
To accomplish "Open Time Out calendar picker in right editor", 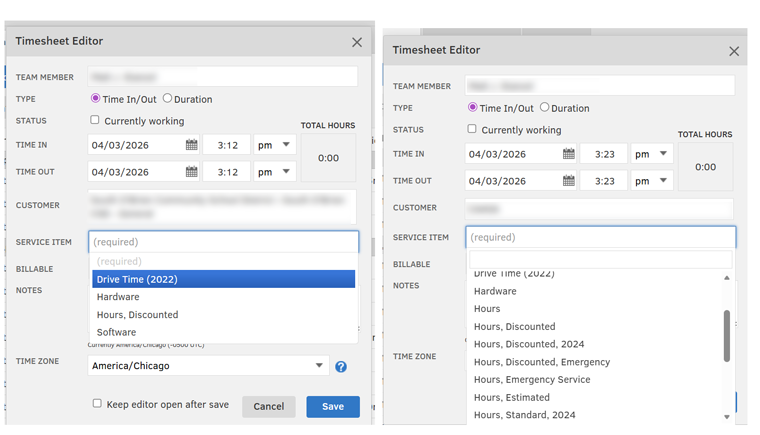I will click(x=568, y=181).
